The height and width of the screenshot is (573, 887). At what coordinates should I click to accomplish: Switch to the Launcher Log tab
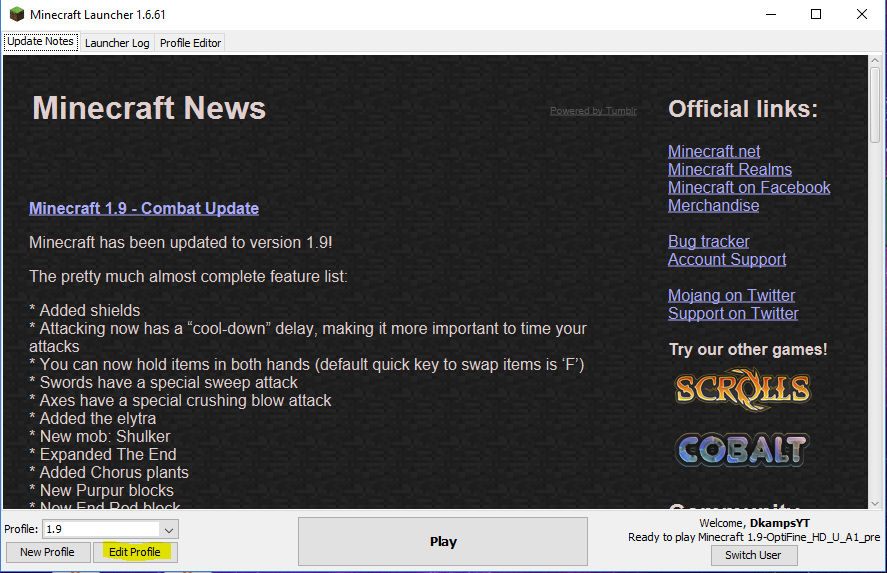[x=117, y=43]
